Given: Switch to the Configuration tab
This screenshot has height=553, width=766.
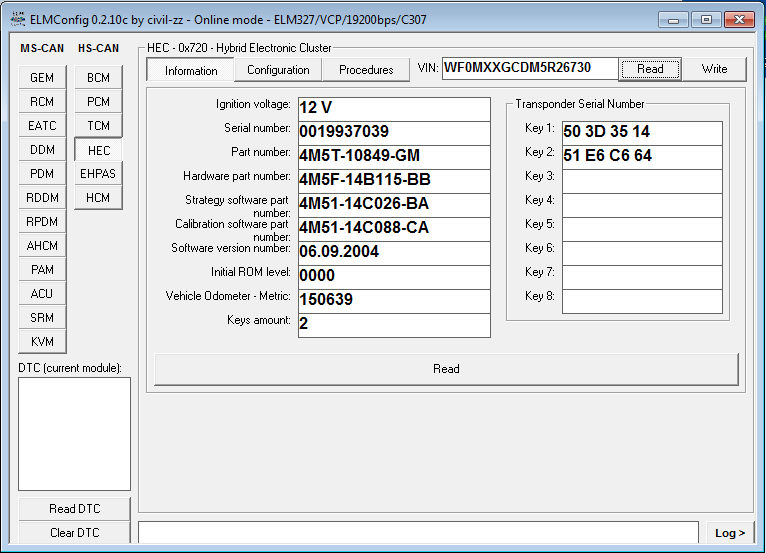Looking at the screenshot, I should click(x=278, y=70).
